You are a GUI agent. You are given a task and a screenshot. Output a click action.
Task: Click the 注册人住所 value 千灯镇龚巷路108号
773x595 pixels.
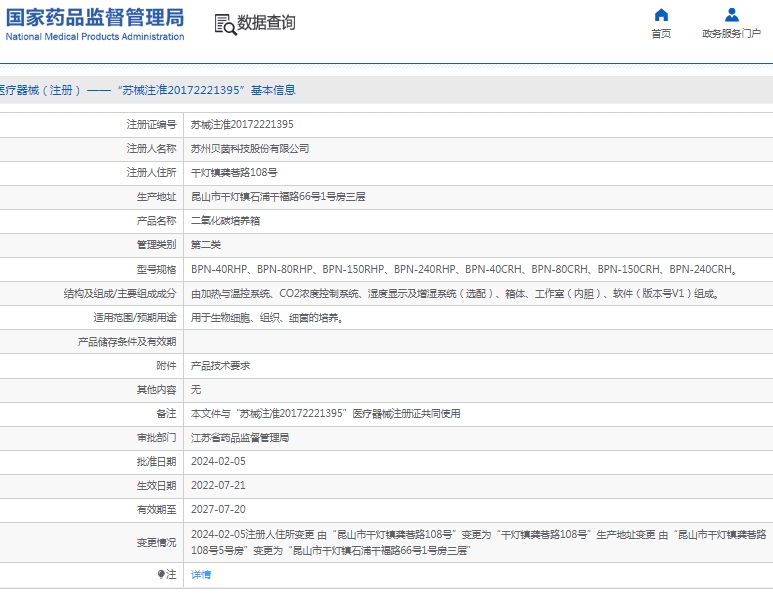pos(234,173)
